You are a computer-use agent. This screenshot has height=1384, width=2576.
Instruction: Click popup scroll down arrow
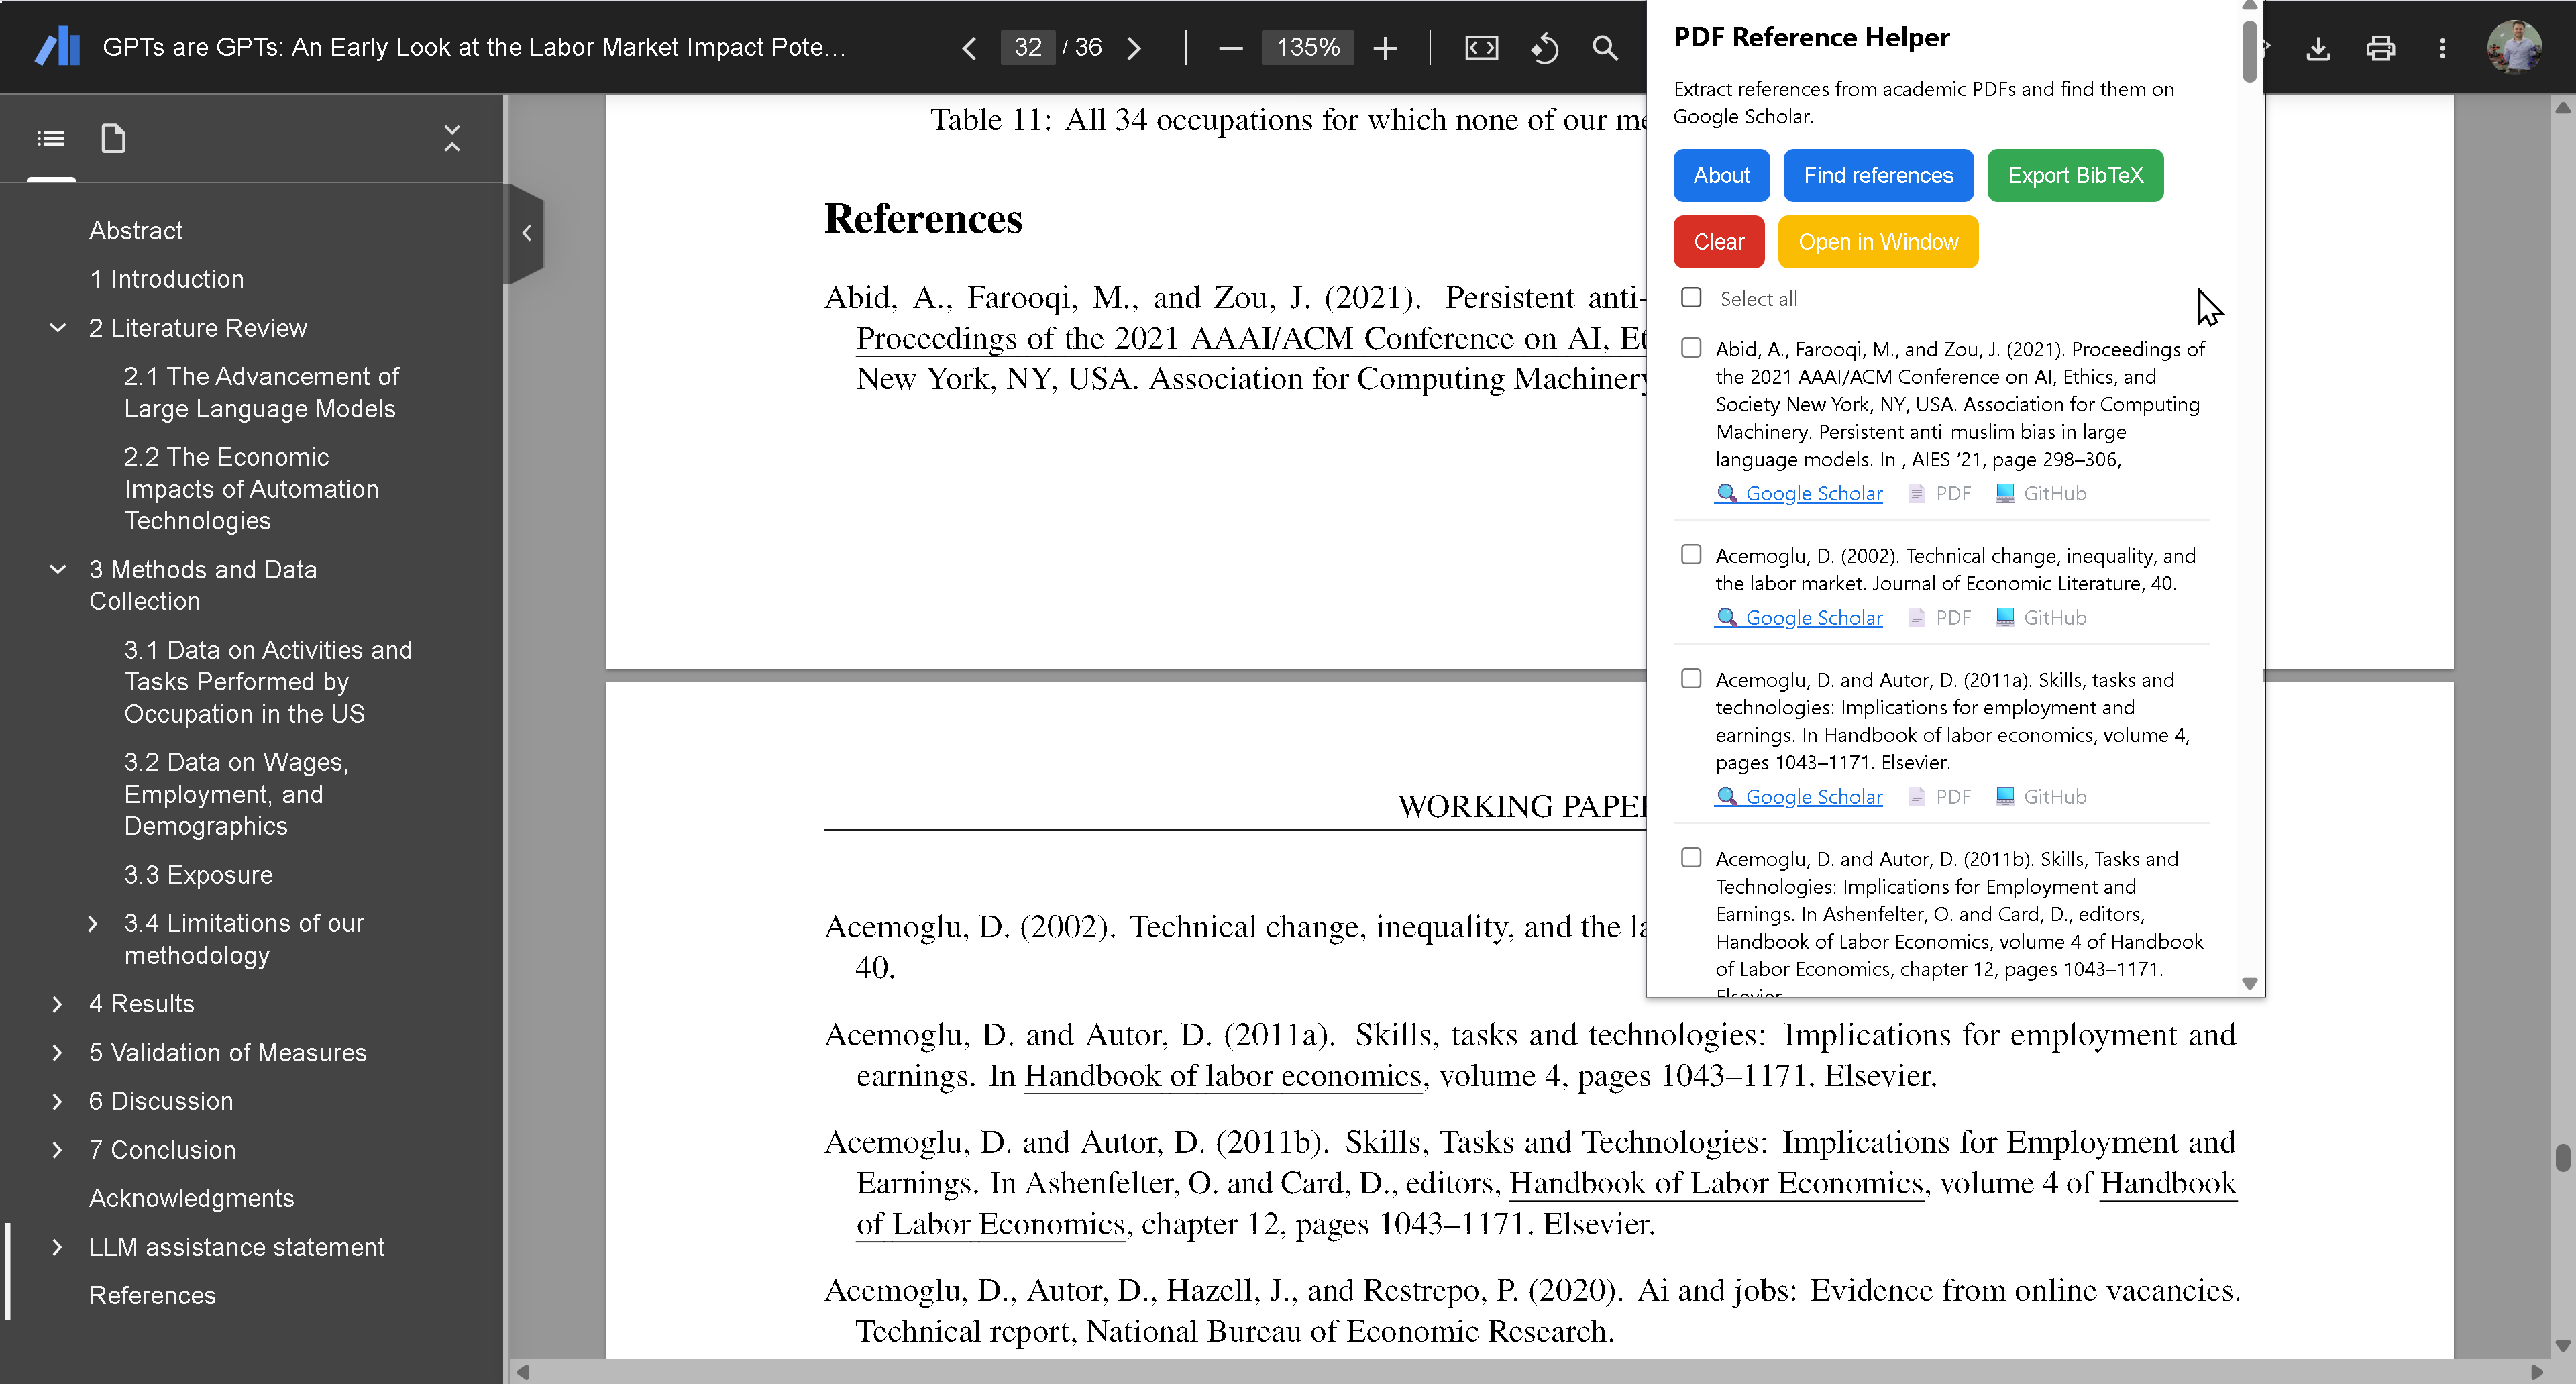[2249, 984]
